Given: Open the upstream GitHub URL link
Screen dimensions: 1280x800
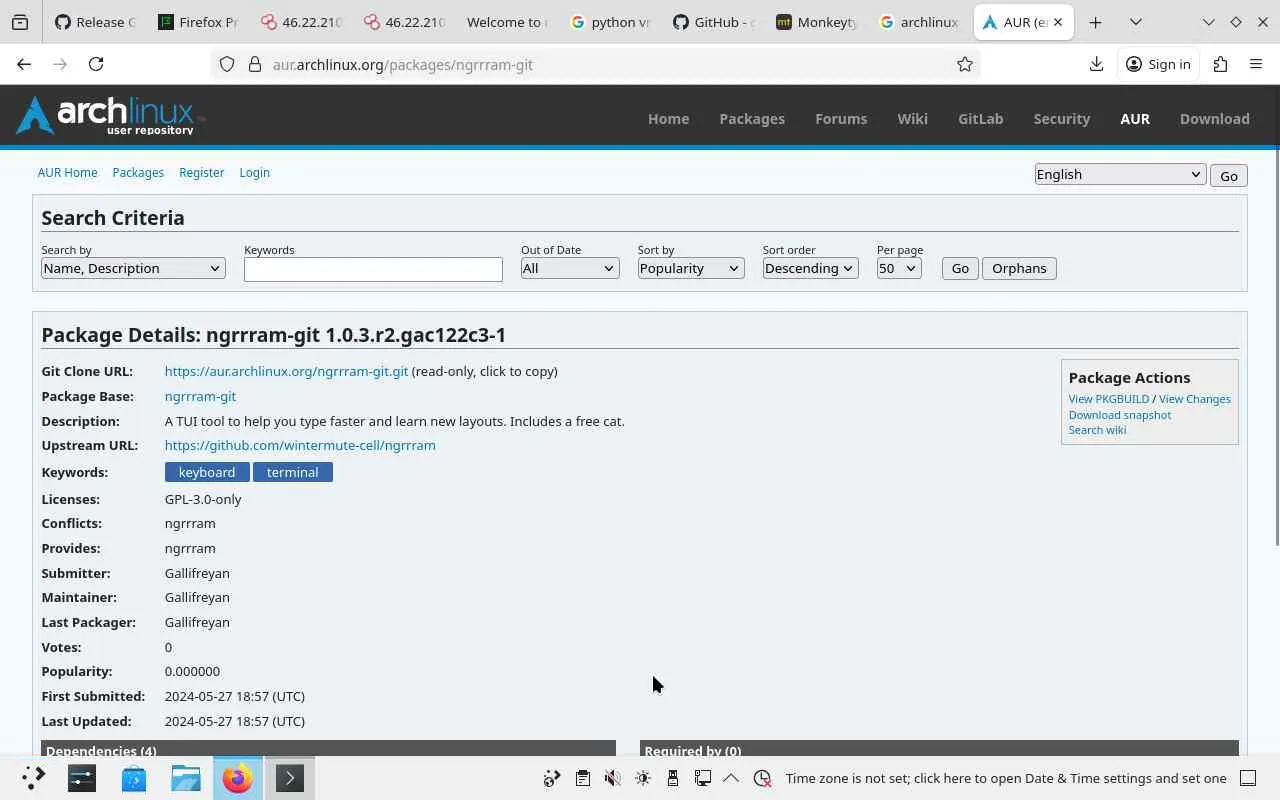Looking at the screenshot, I should point(300,445).
